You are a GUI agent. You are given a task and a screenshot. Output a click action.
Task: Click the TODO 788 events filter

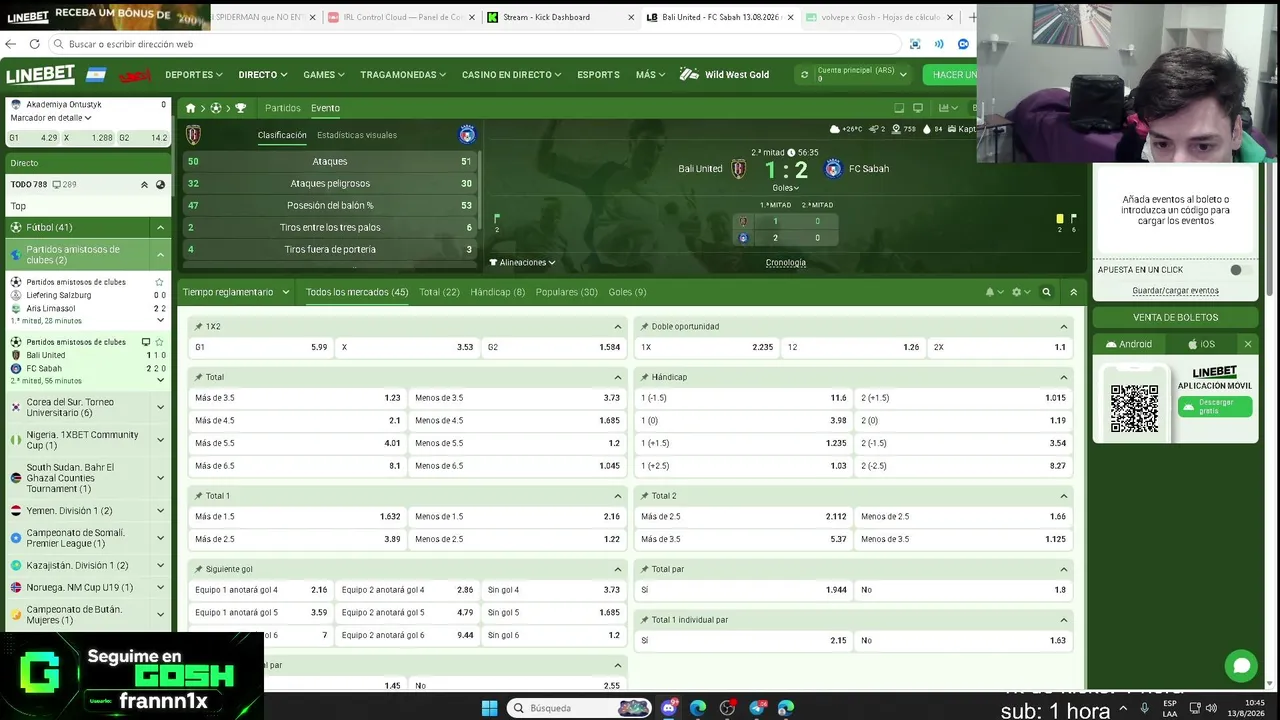[28, 185]
